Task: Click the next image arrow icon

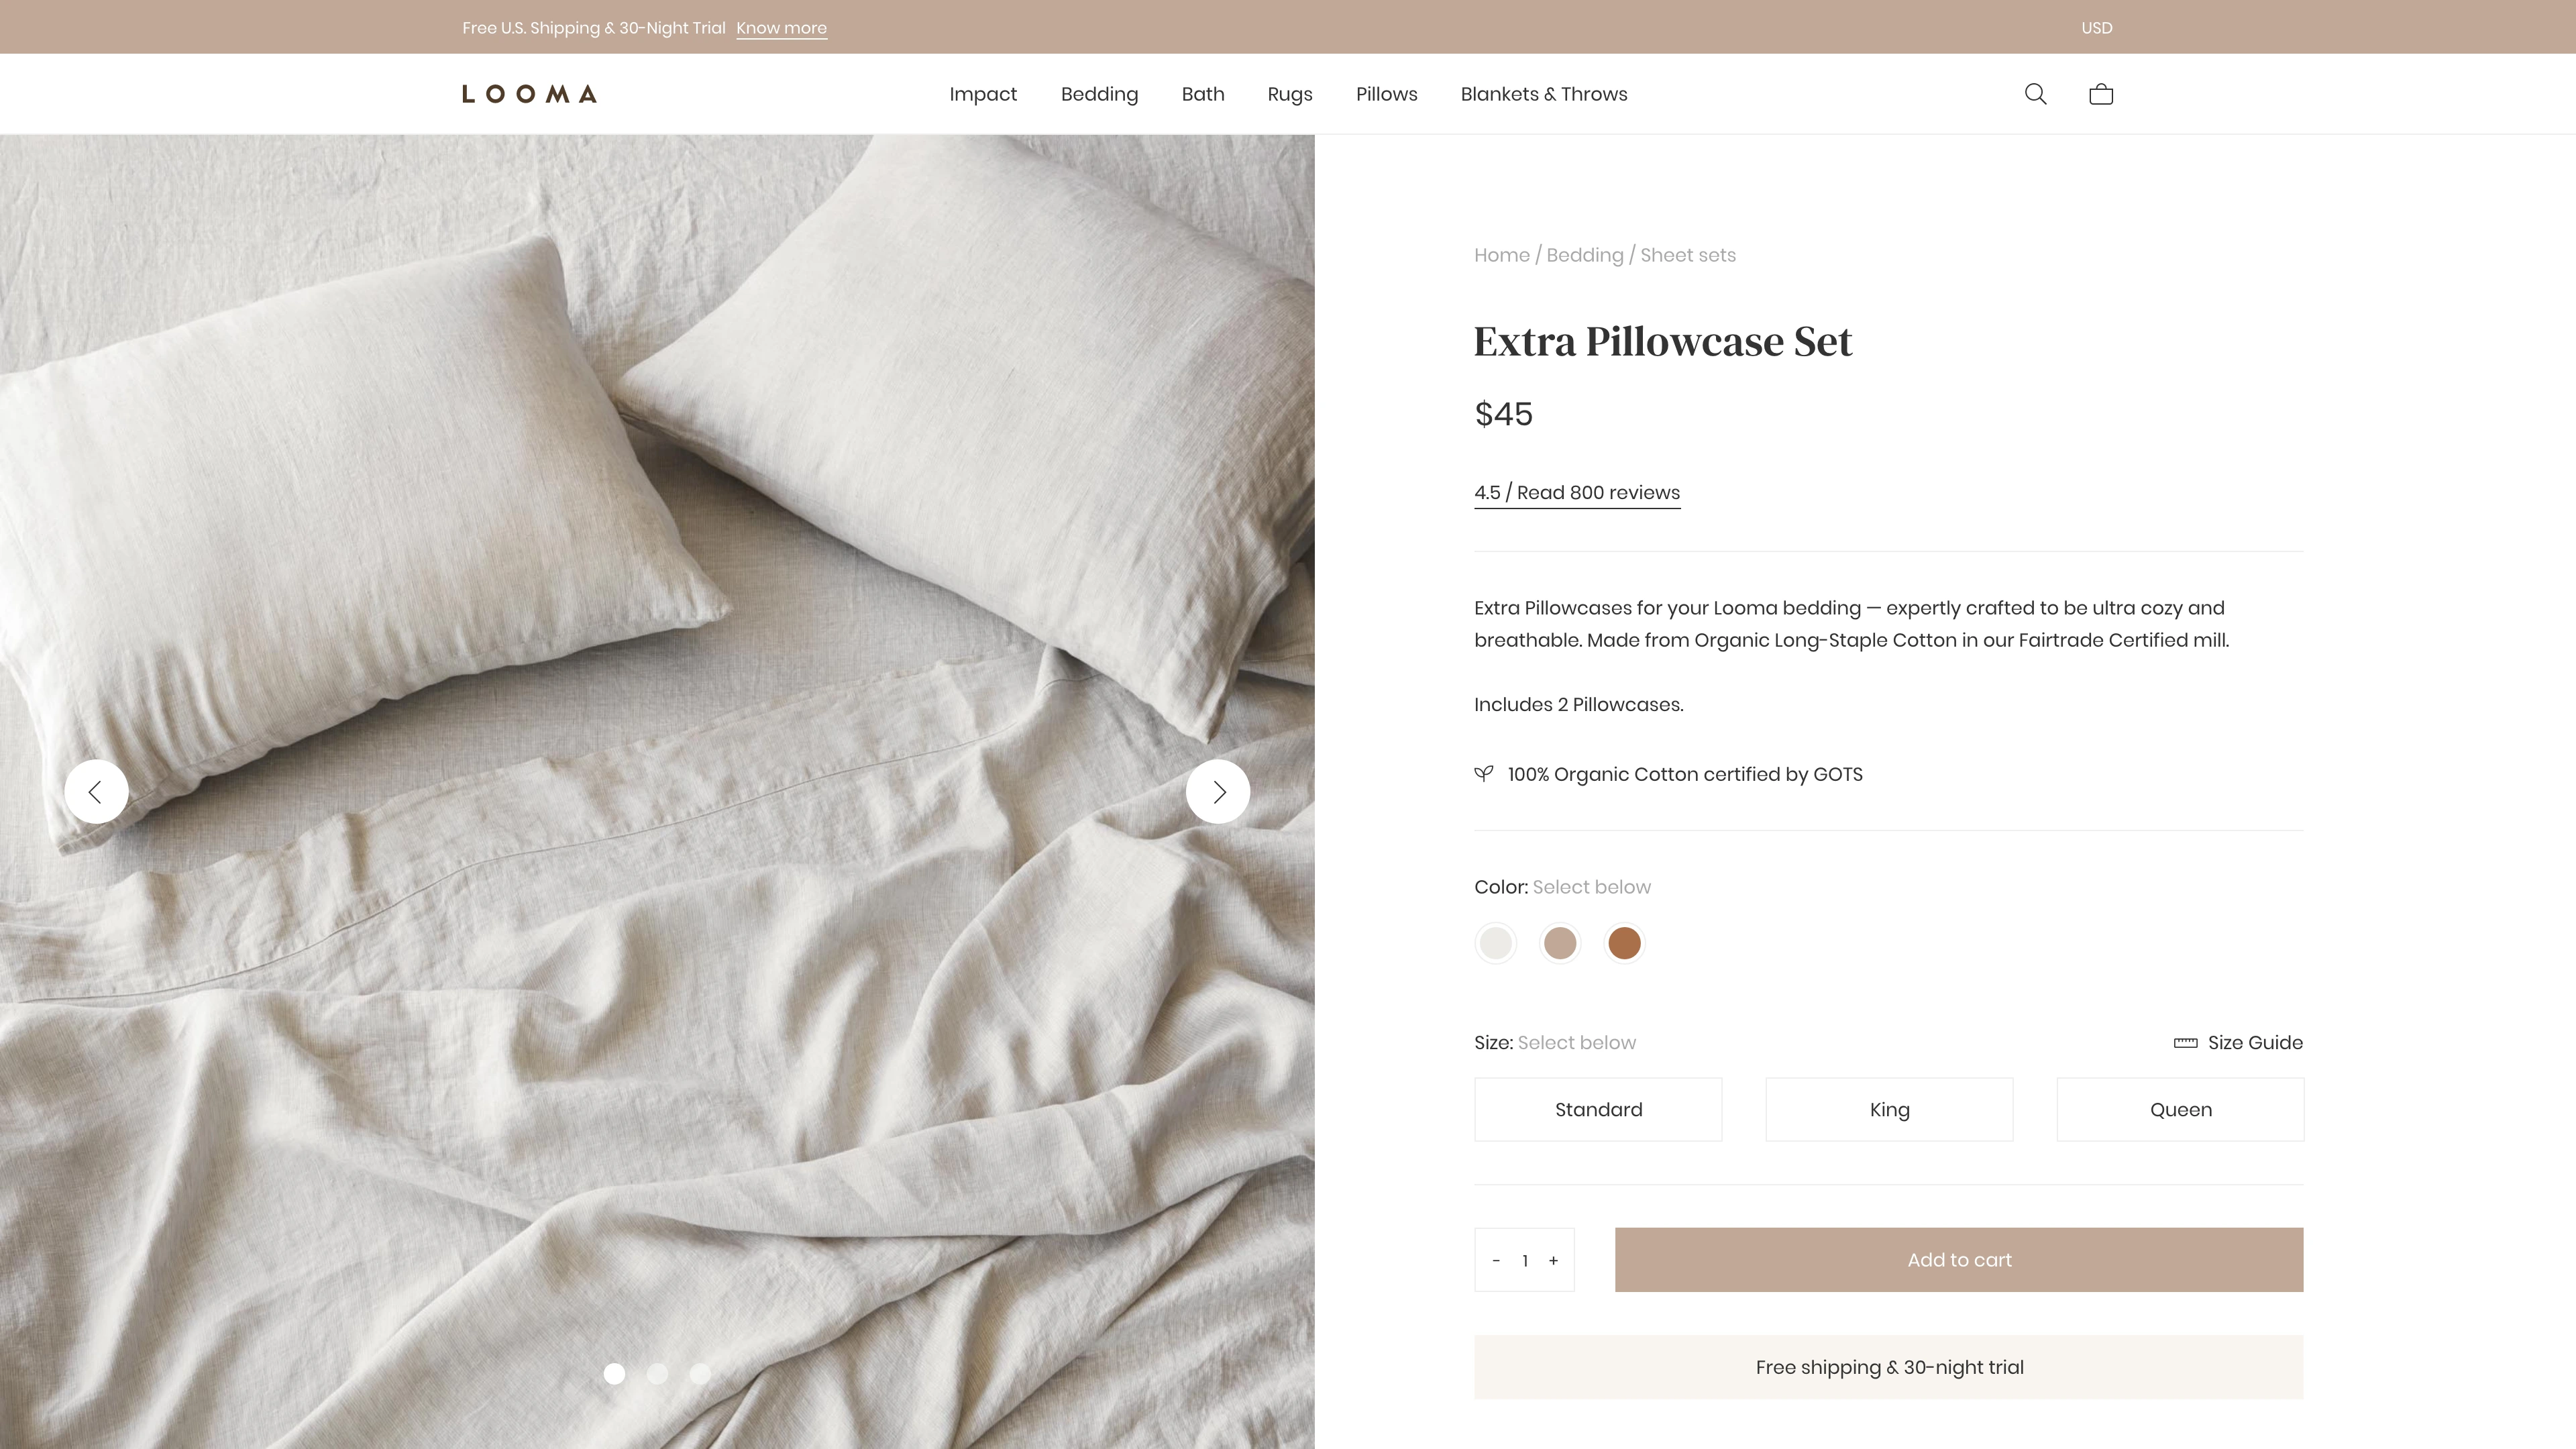Action: coord(1219,791)
